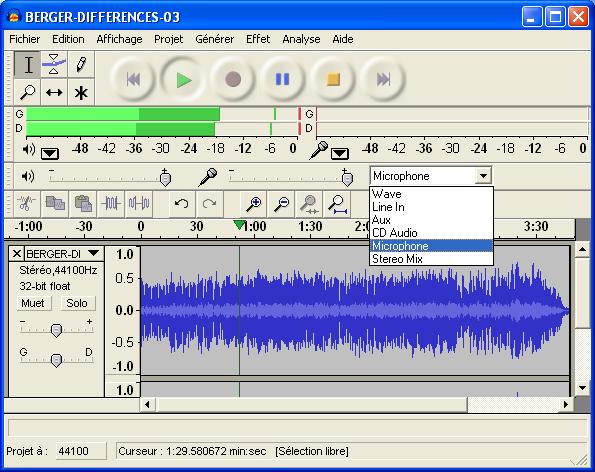
Task: Select the Envelope tool
Action: coord(54,65)
